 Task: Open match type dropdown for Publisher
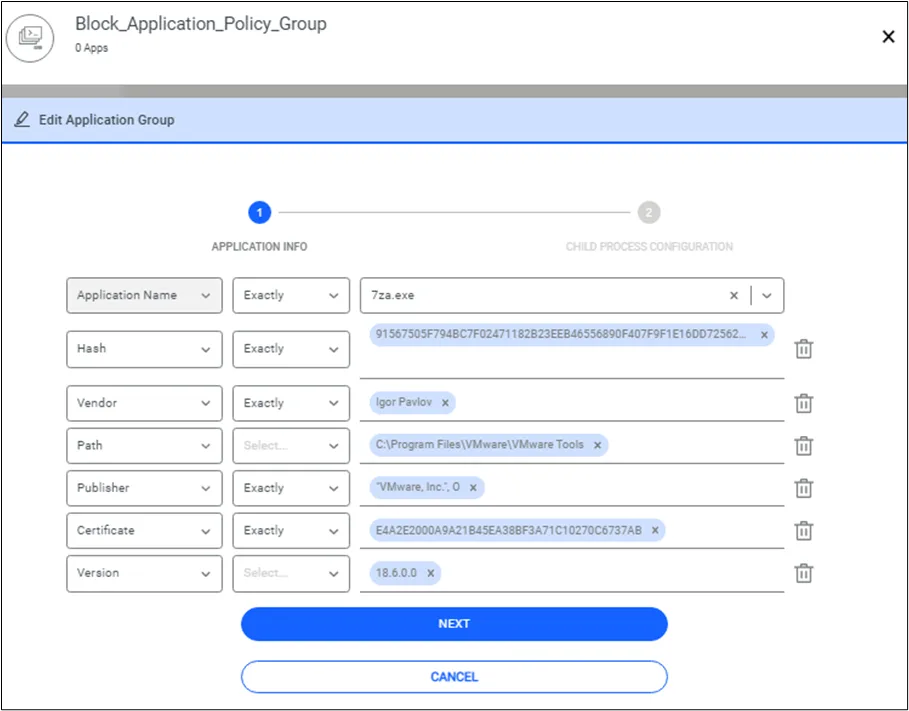click(x=291, y=488)
